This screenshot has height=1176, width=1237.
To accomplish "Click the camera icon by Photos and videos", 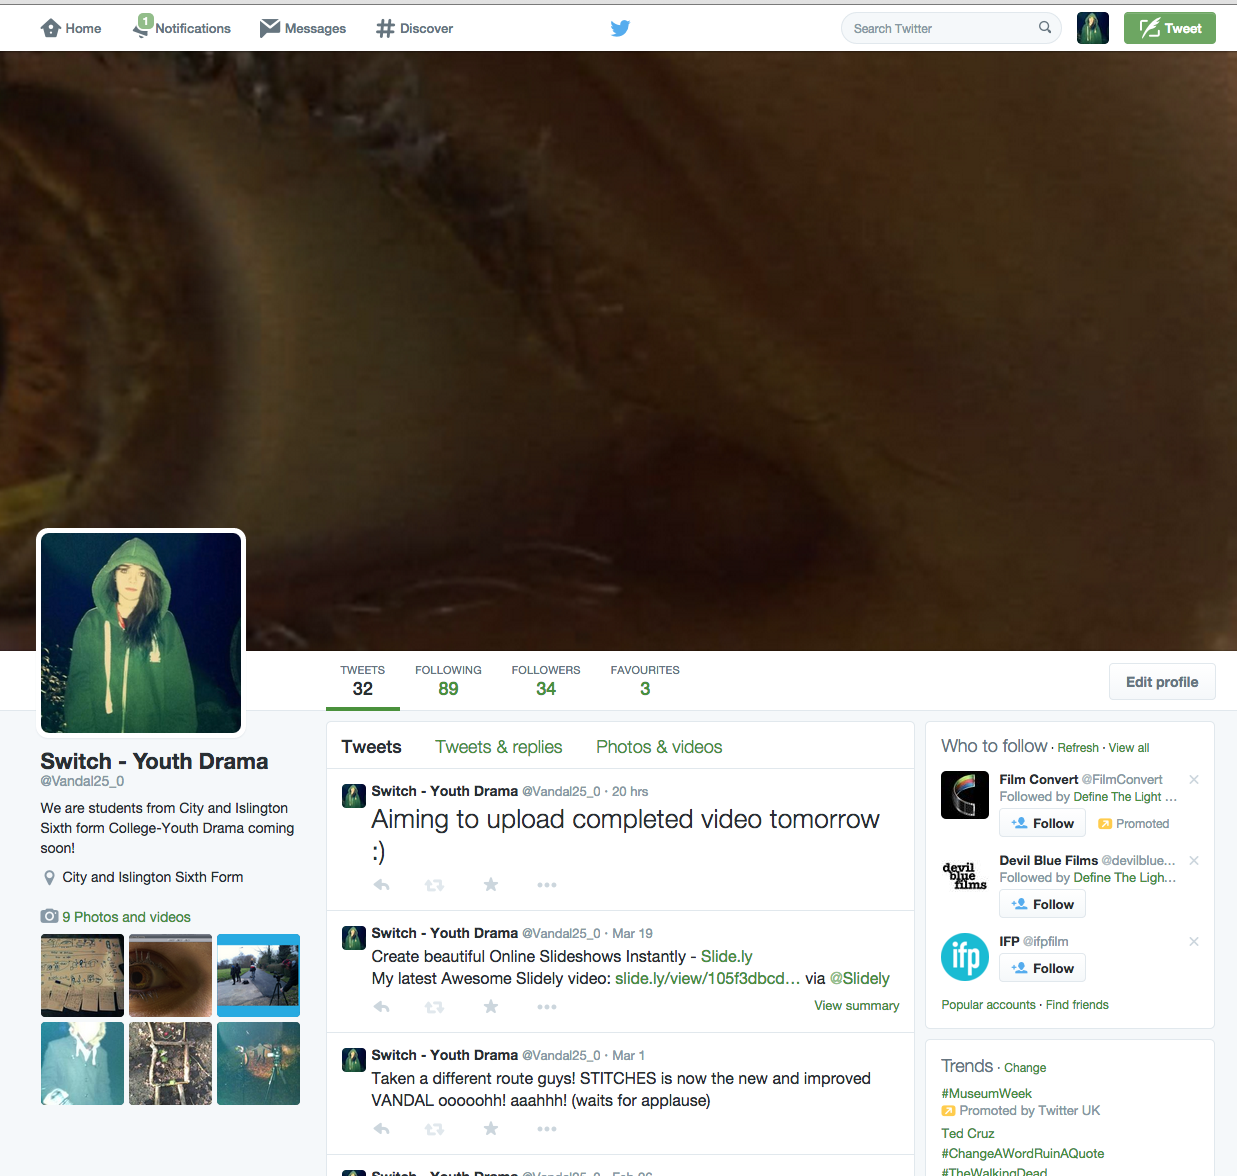I will [49, 916].
